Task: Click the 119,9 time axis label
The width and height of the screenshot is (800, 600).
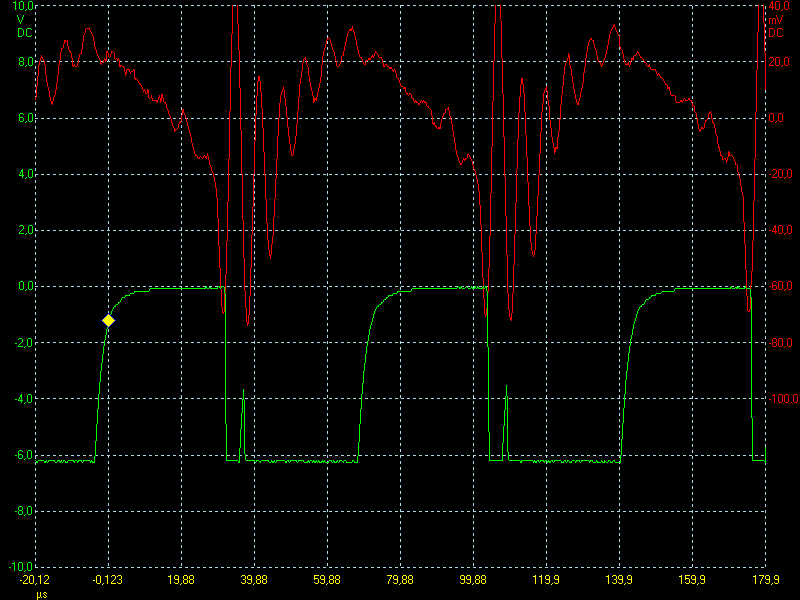Action: click(x=546, y=580)
